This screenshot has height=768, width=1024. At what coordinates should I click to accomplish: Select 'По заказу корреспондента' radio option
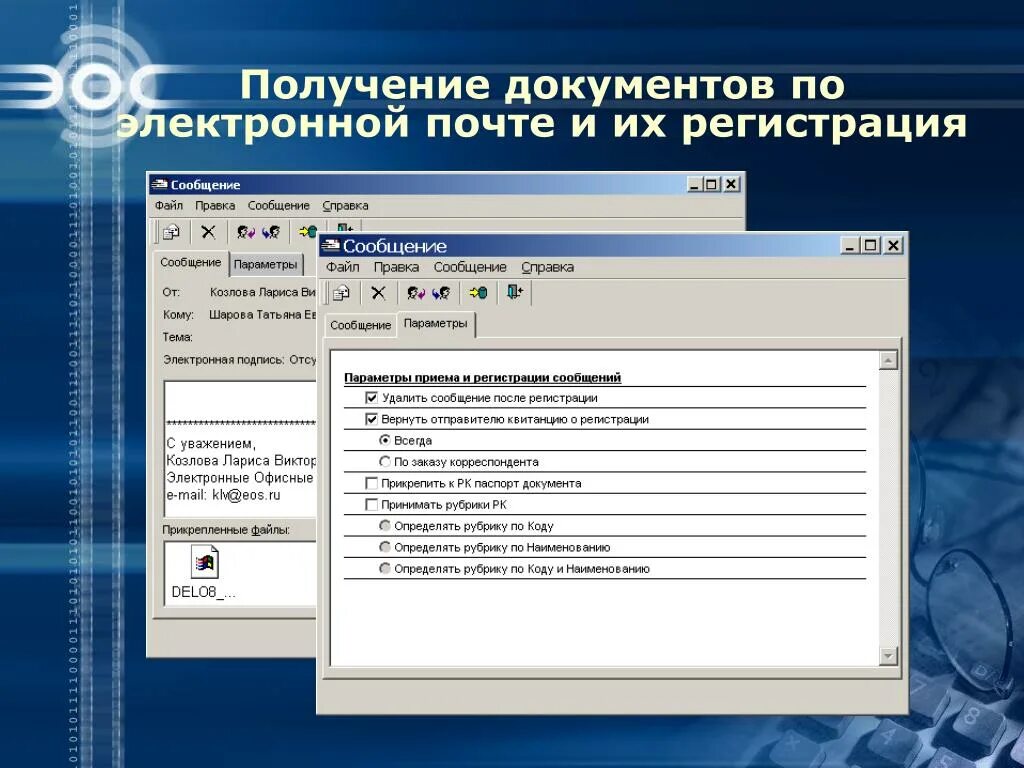click(x=385, y=462)
